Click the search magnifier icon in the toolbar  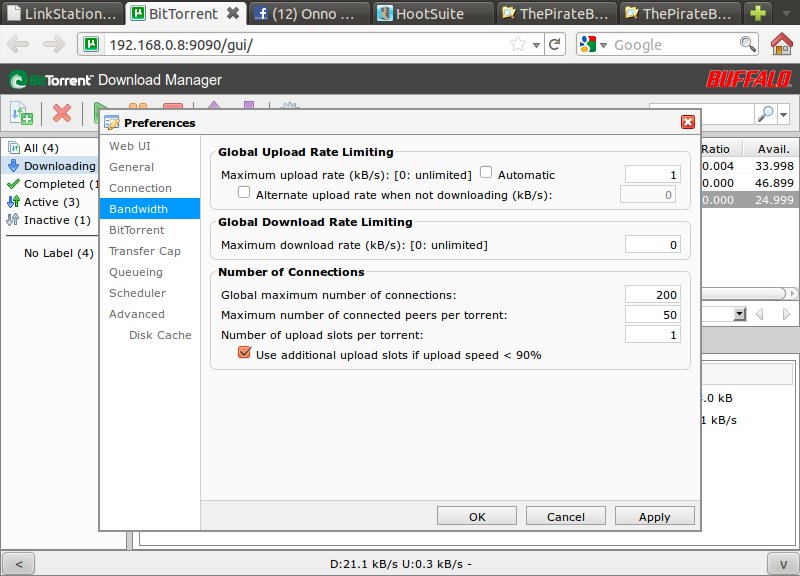(763, 114)
